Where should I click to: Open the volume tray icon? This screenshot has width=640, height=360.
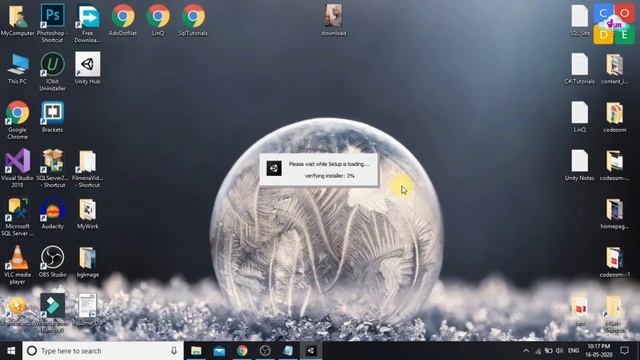tap(560, 351)
